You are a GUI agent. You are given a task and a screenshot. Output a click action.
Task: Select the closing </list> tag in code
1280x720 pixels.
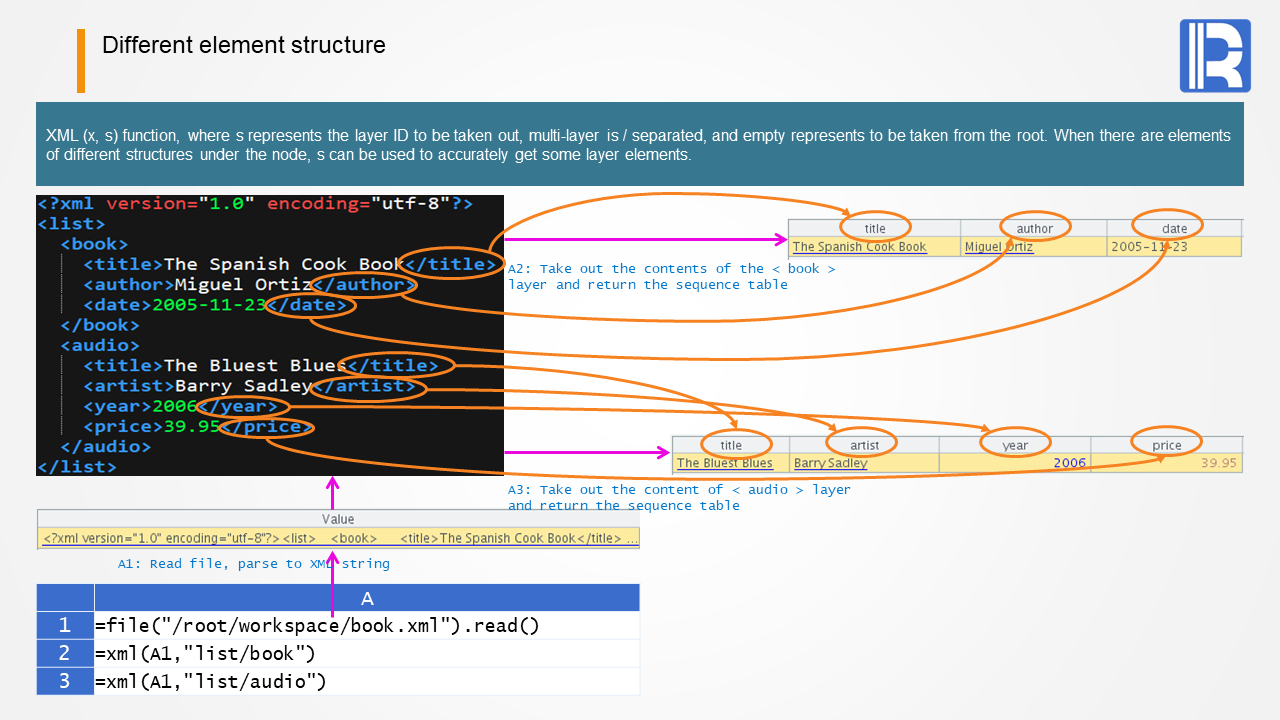coord(77,467)
